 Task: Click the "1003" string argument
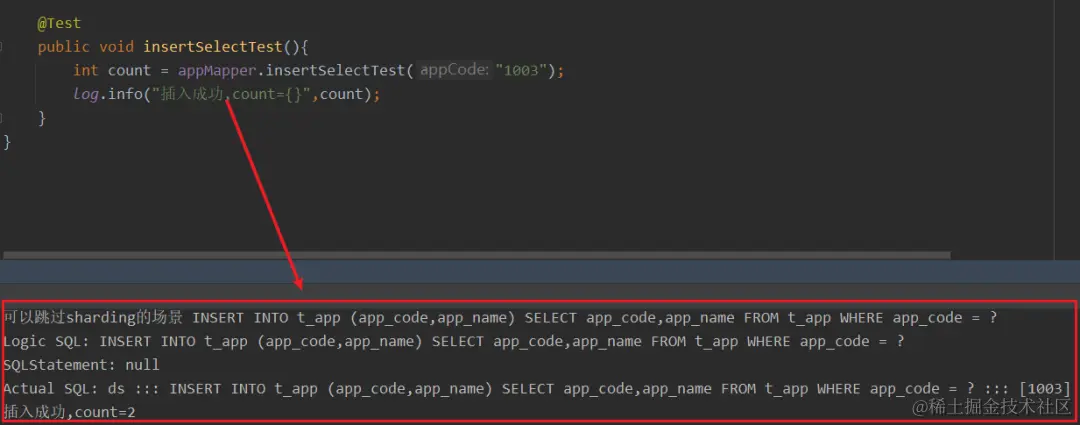click(x=521, y=70)
